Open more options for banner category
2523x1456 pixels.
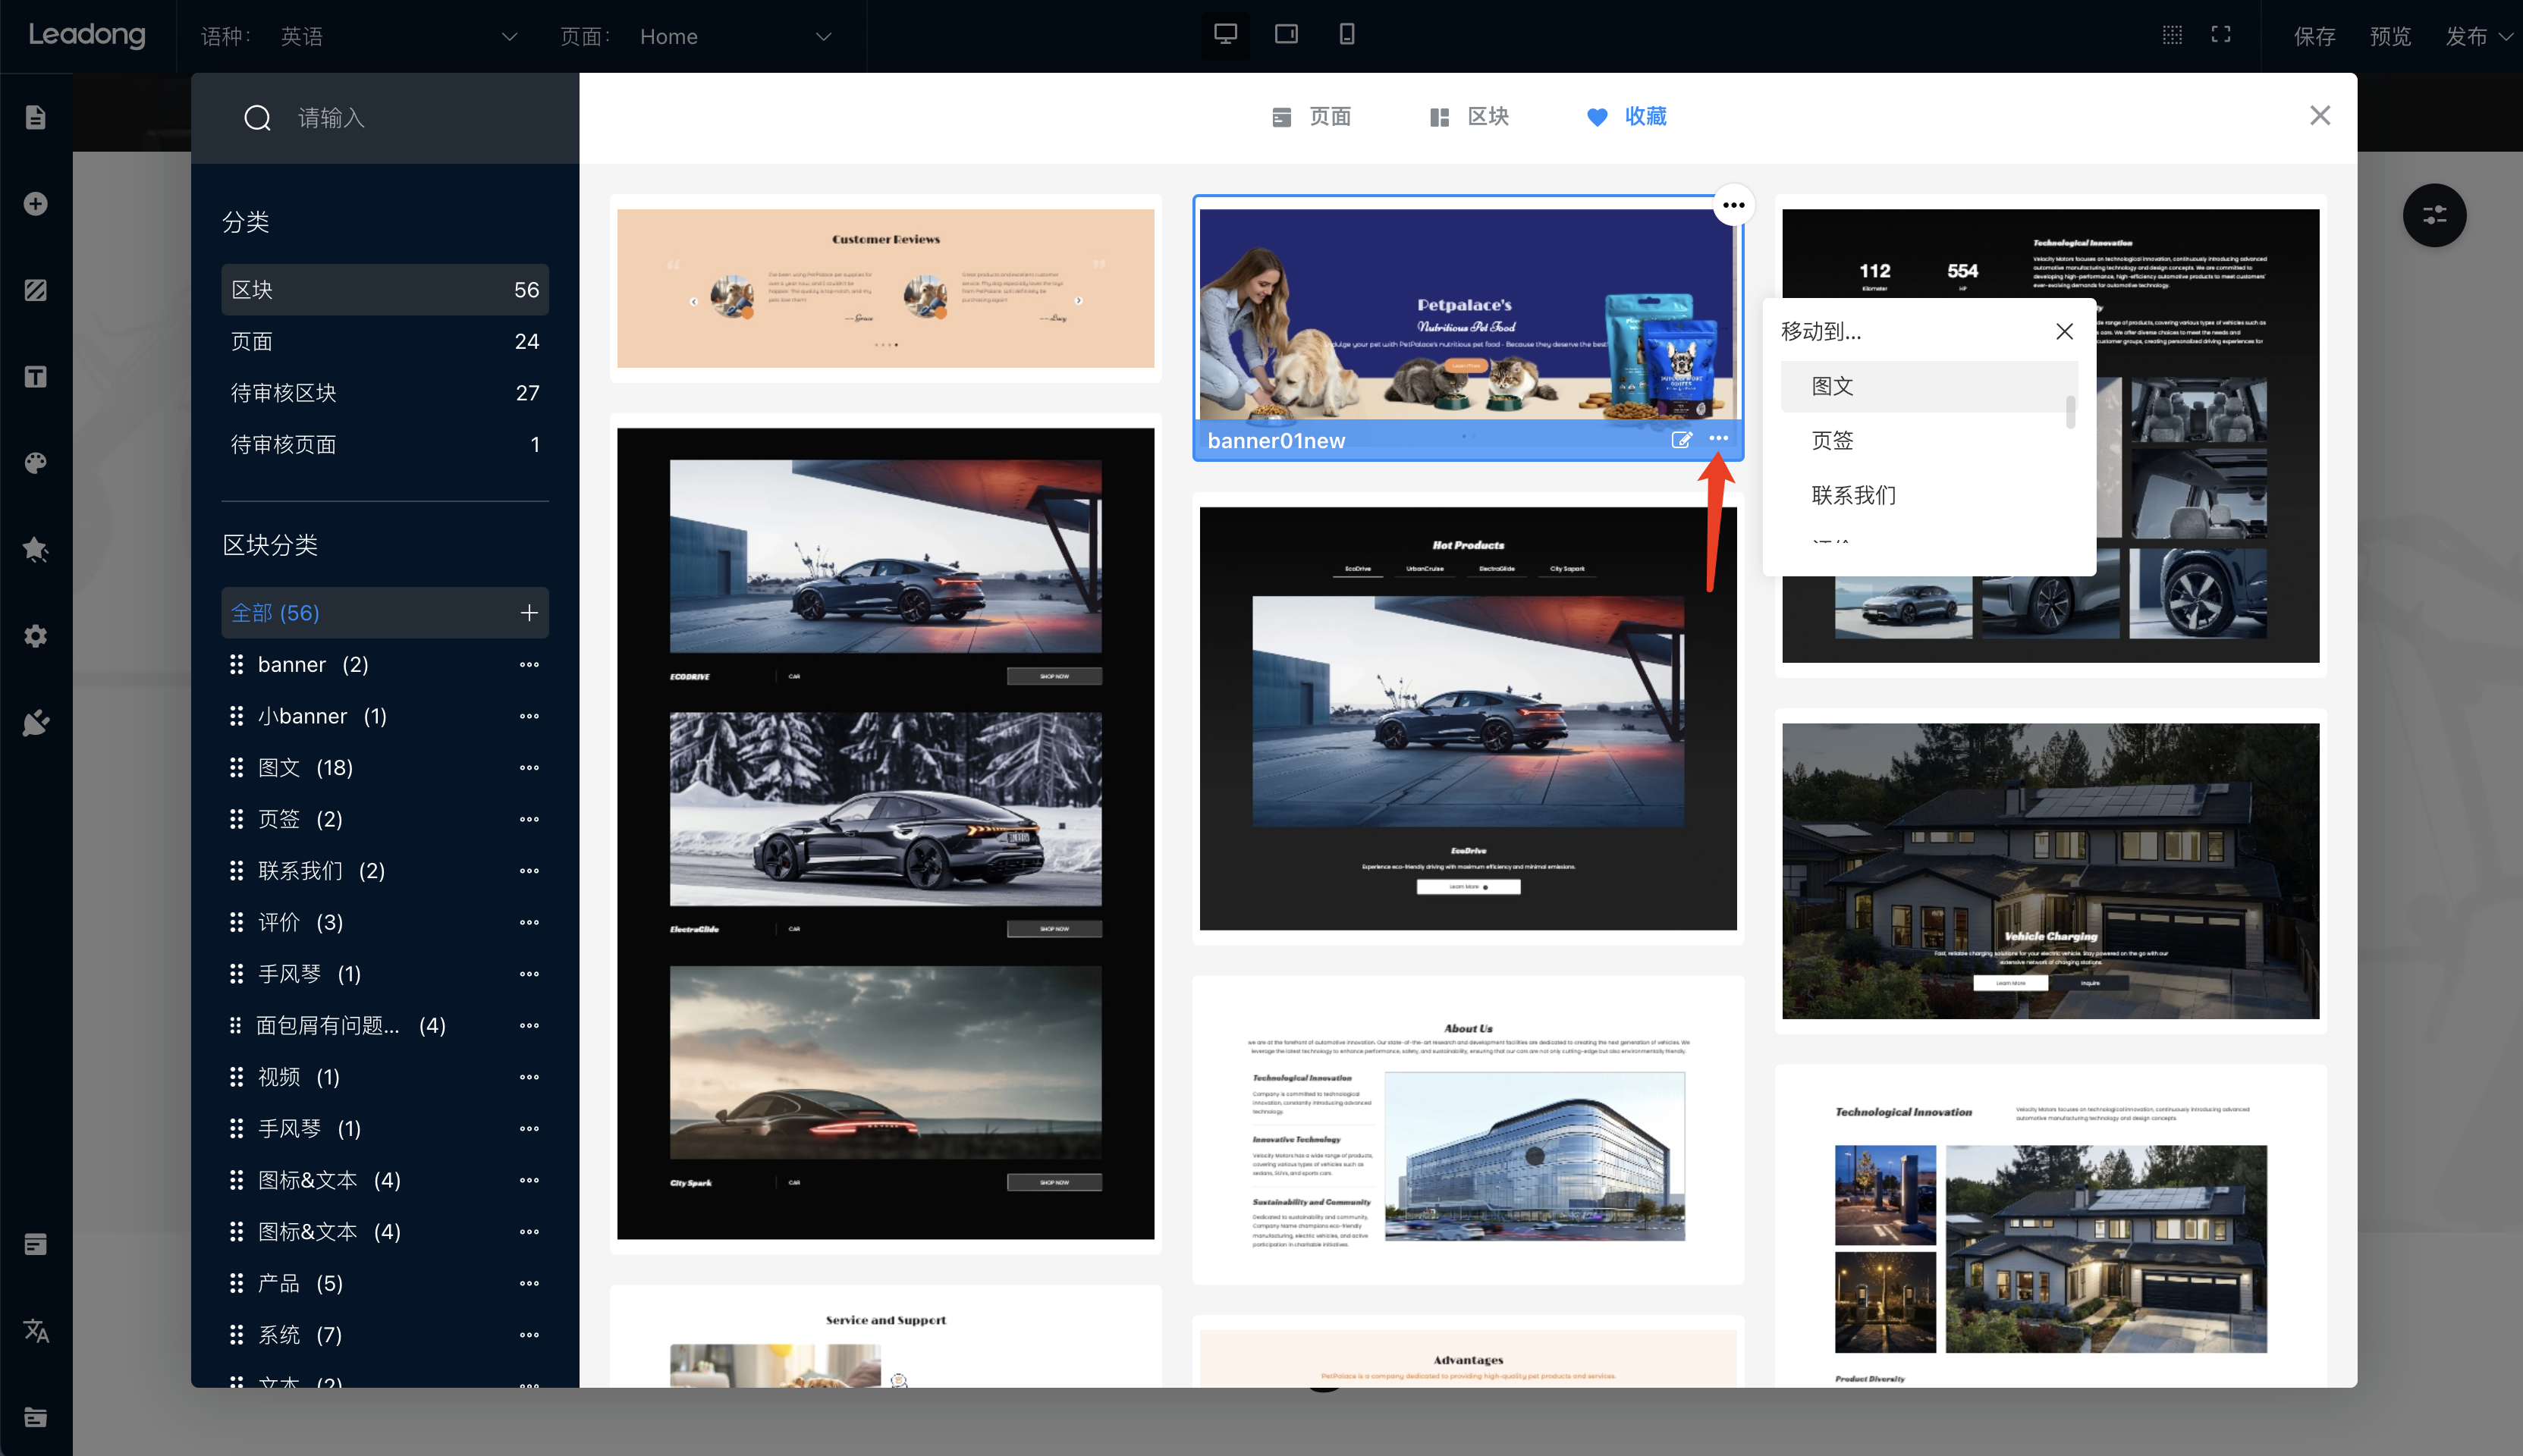(x=529, y=665)
